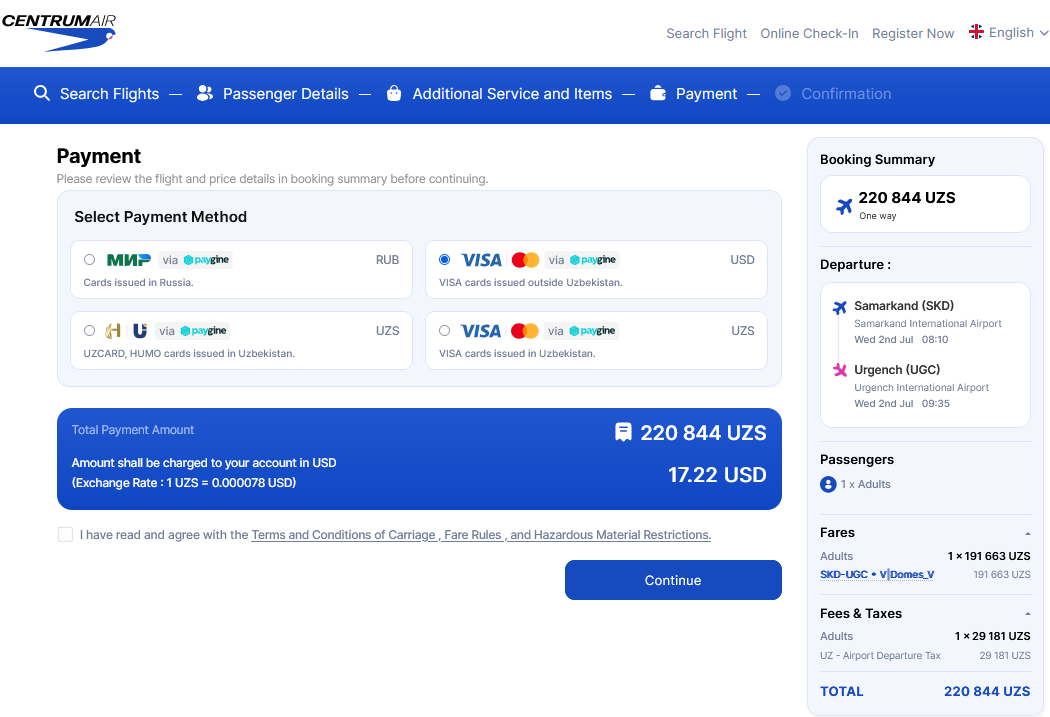Viewport: 1050px width, 717px height.
Task: Open Terms and Conditions of Carriage link
Action: [344, 535]
